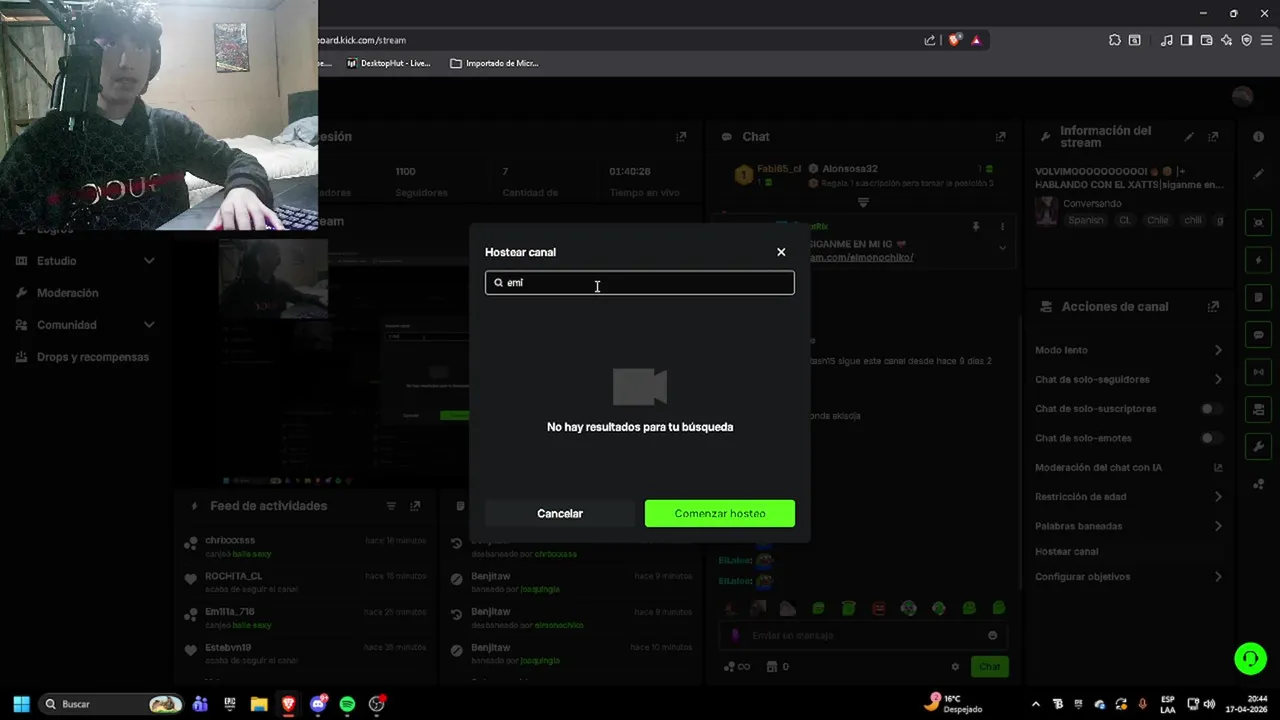
Task: Pin icon on the pinned chat message
Action: tap(976, 227)
